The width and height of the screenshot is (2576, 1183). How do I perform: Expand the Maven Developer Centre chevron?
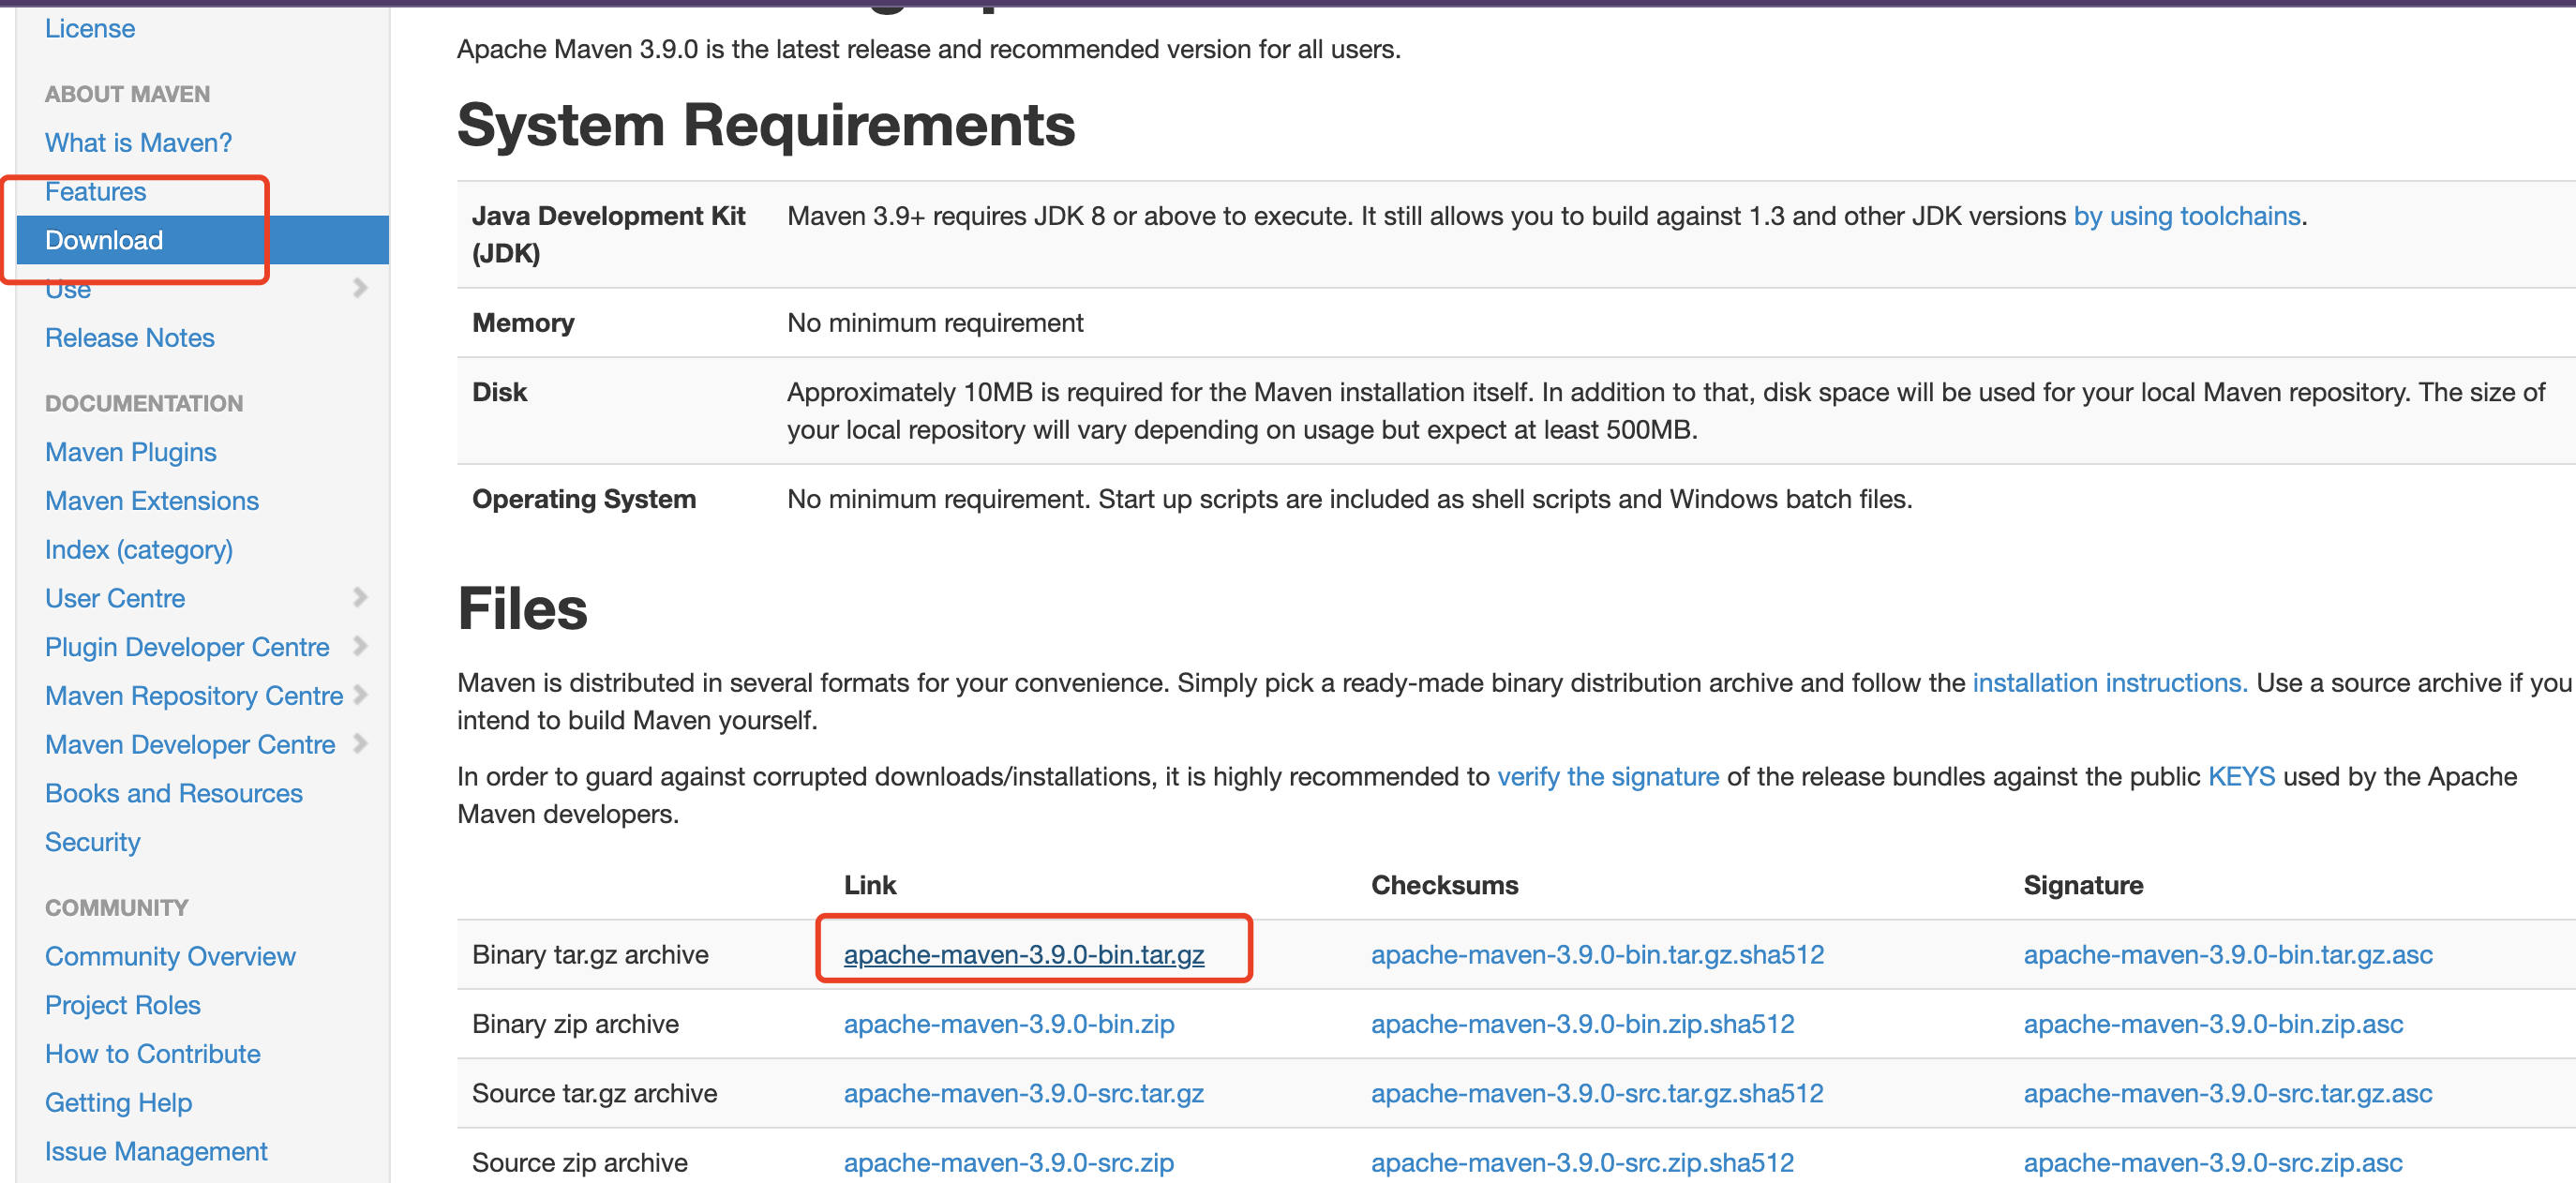360,743
